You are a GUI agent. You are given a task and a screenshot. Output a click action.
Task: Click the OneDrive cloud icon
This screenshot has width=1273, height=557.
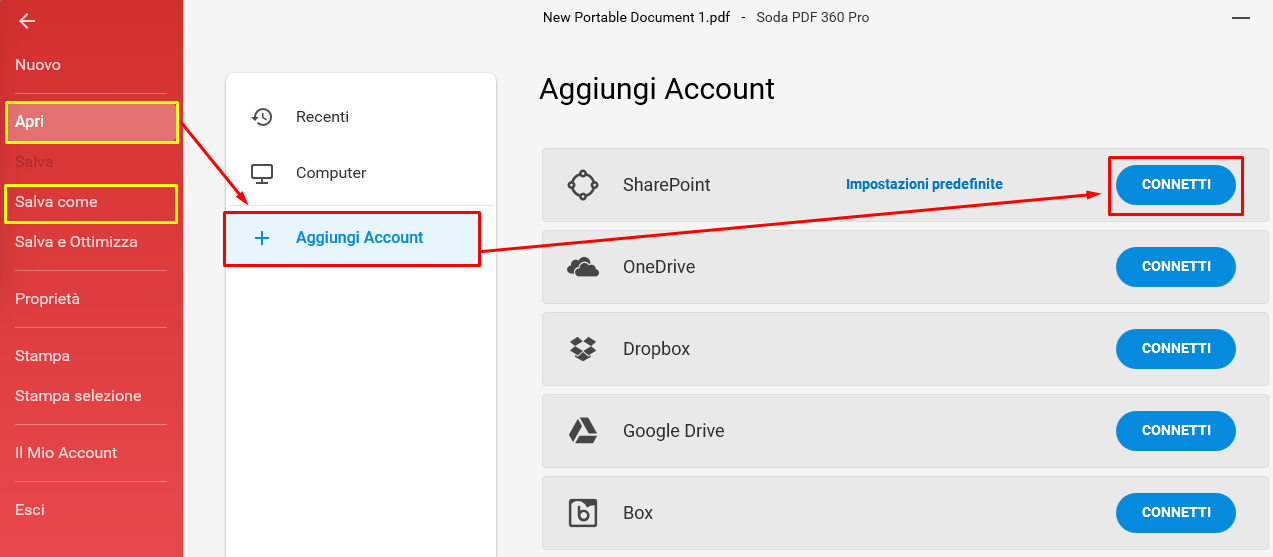click(x=583, y=267)
